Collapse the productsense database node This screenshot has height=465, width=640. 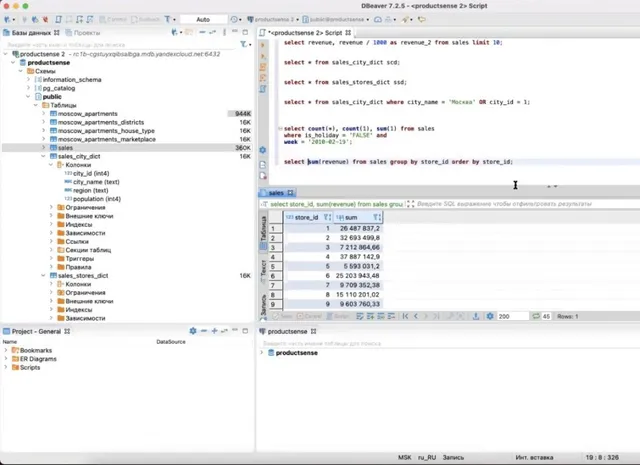13,62
